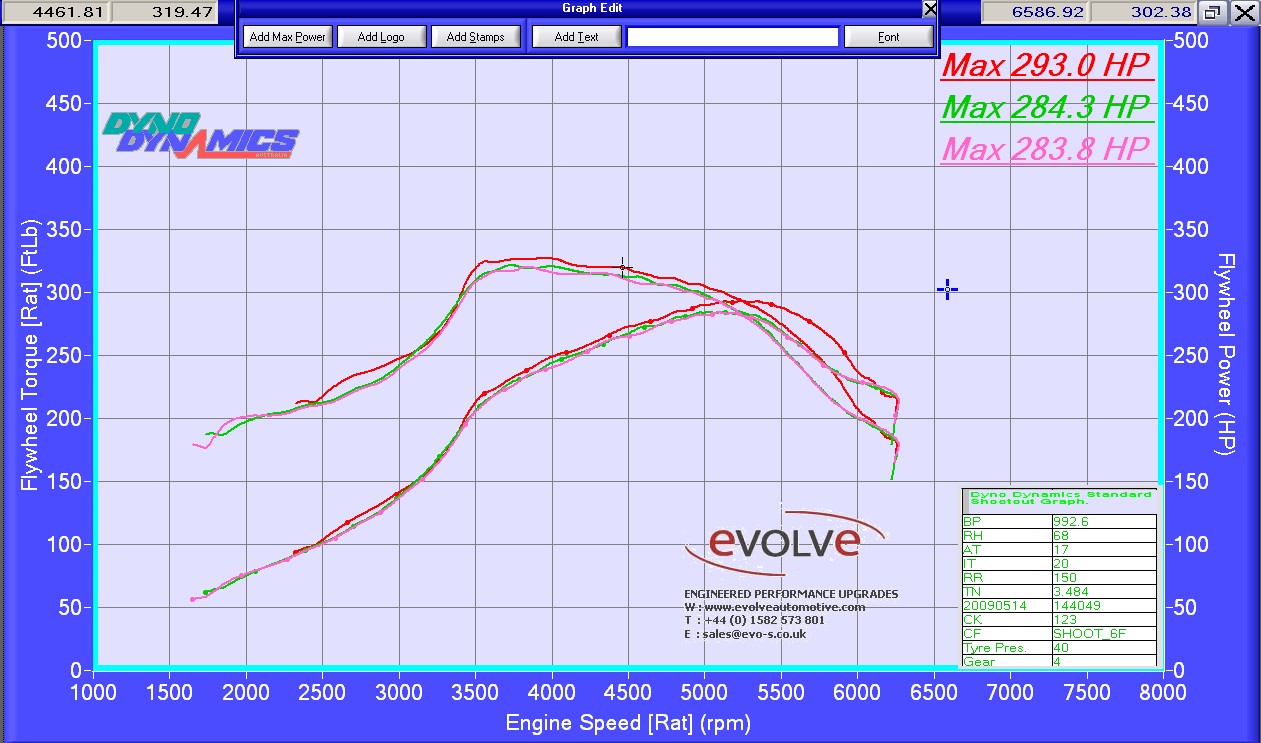The image size is (1261, 743).
Task: Select the pink "Max 283.8 HP" label
Action: tap(1046, 150)
